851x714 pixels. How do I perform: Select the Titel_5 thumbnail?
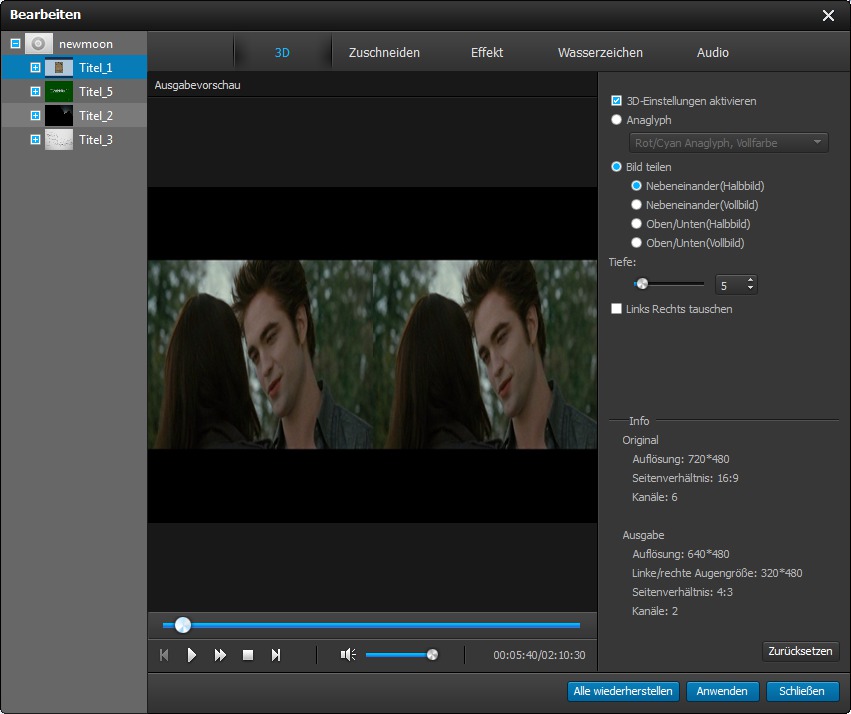59,91
